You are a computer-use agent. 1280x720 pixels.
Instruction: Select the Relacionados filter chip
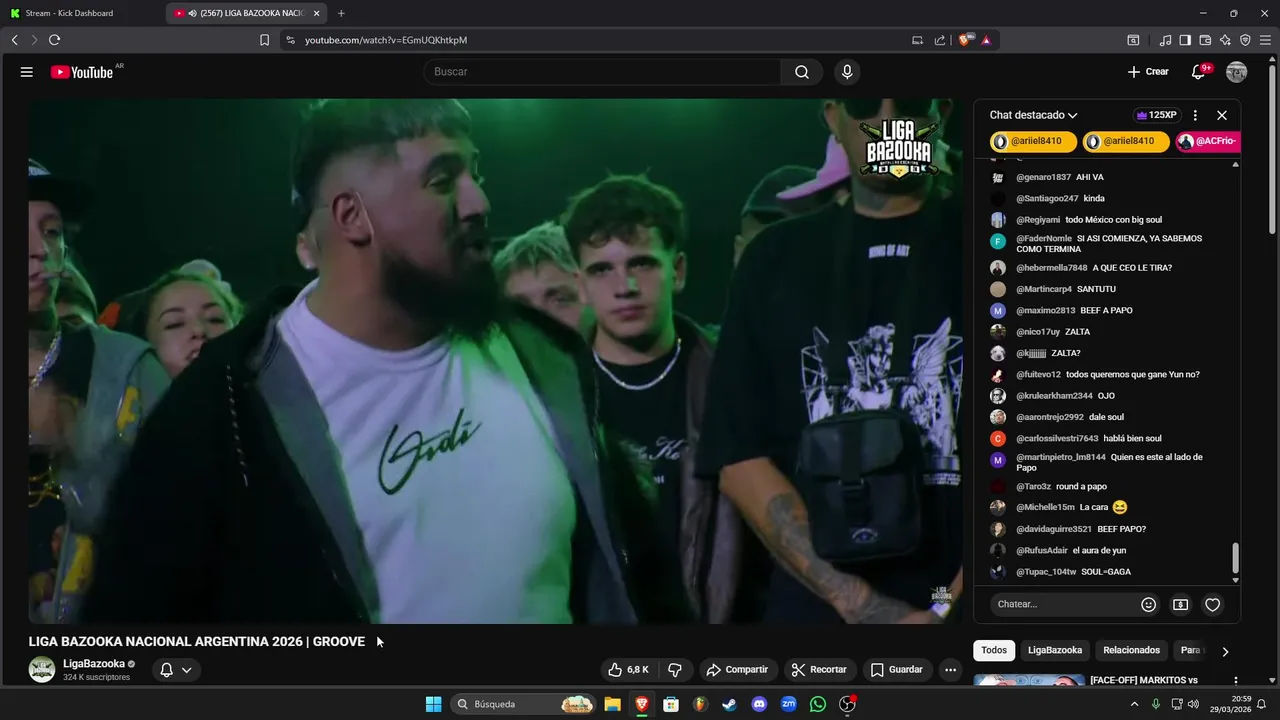(x=1131, y=650)
